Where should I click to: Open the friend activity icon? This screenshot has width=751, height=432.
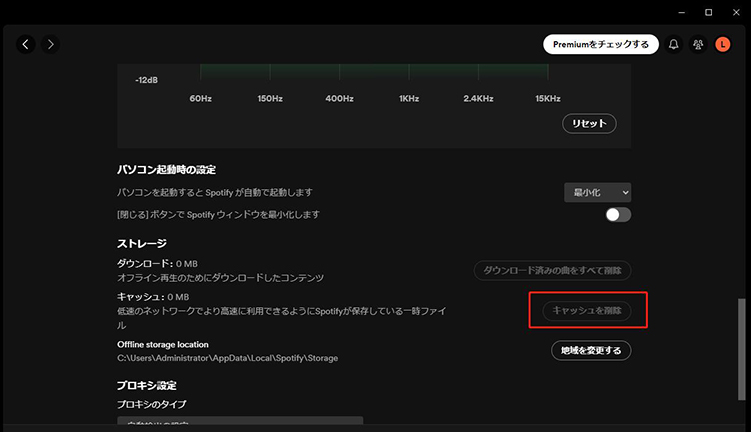point(698,45)
